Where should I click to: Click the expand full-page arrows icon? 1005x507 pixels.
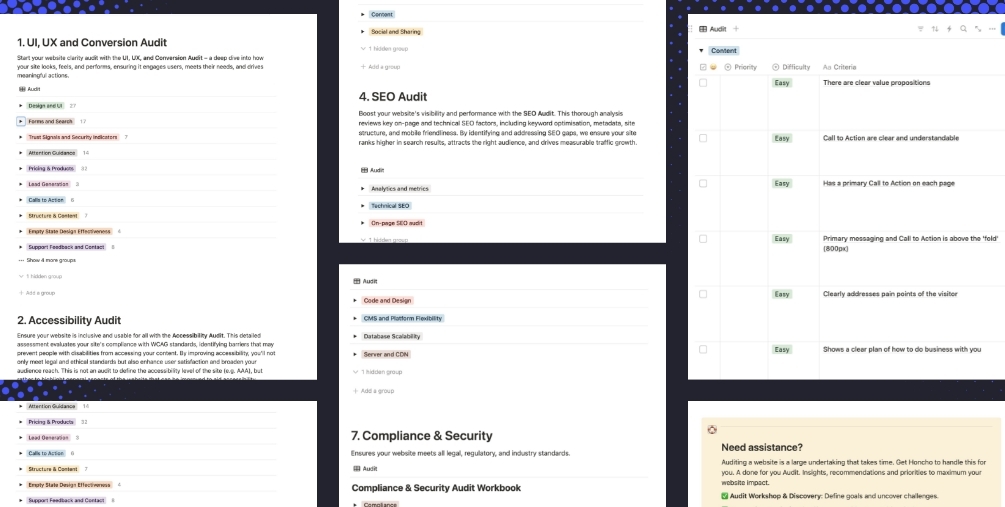(x=977, y=29)
